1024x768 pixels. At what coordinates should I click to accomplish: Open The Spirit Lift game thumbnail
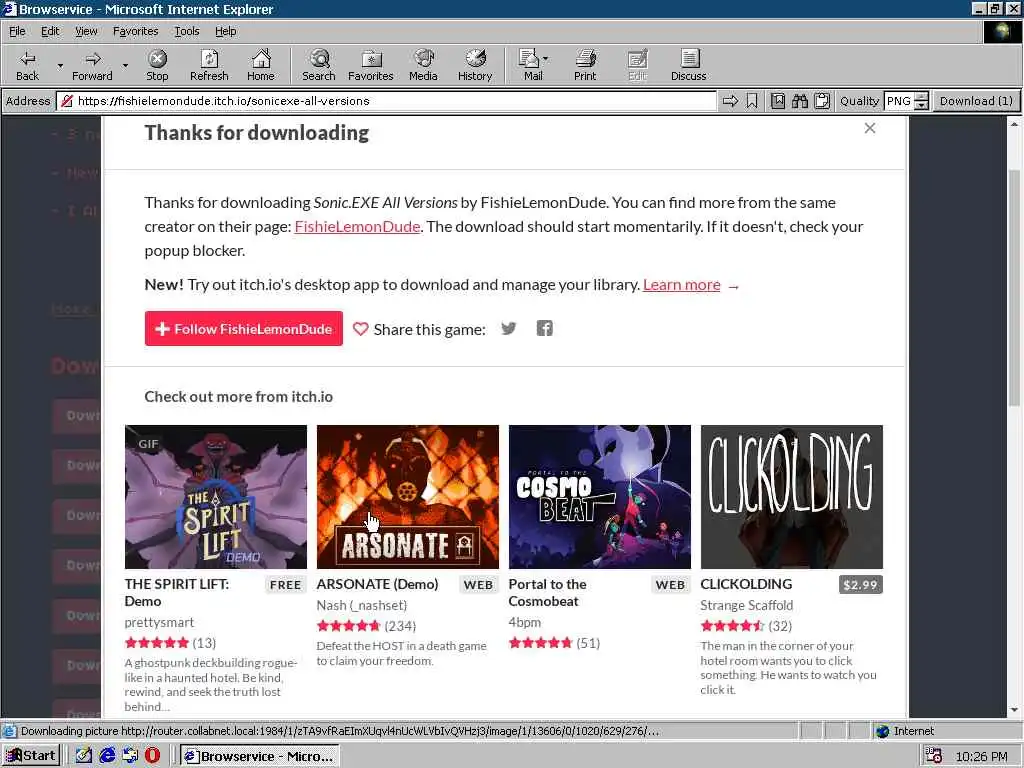click(216, 497)
